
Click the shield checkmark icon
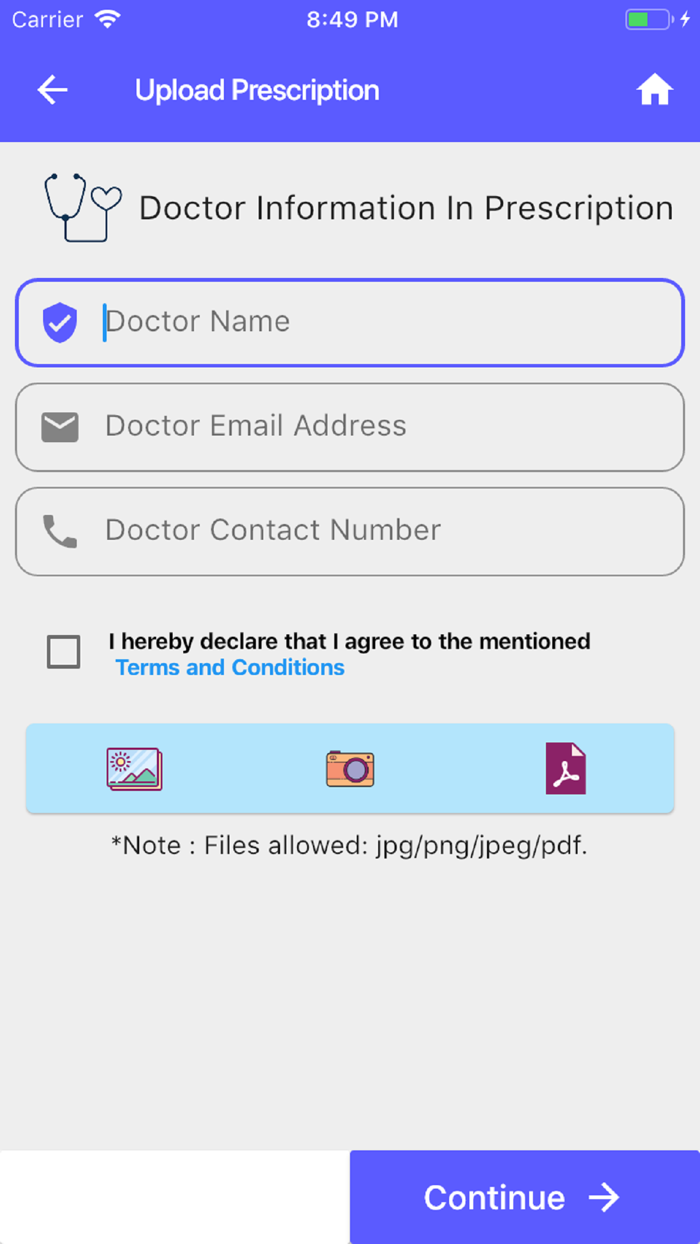tap(60, 323)
